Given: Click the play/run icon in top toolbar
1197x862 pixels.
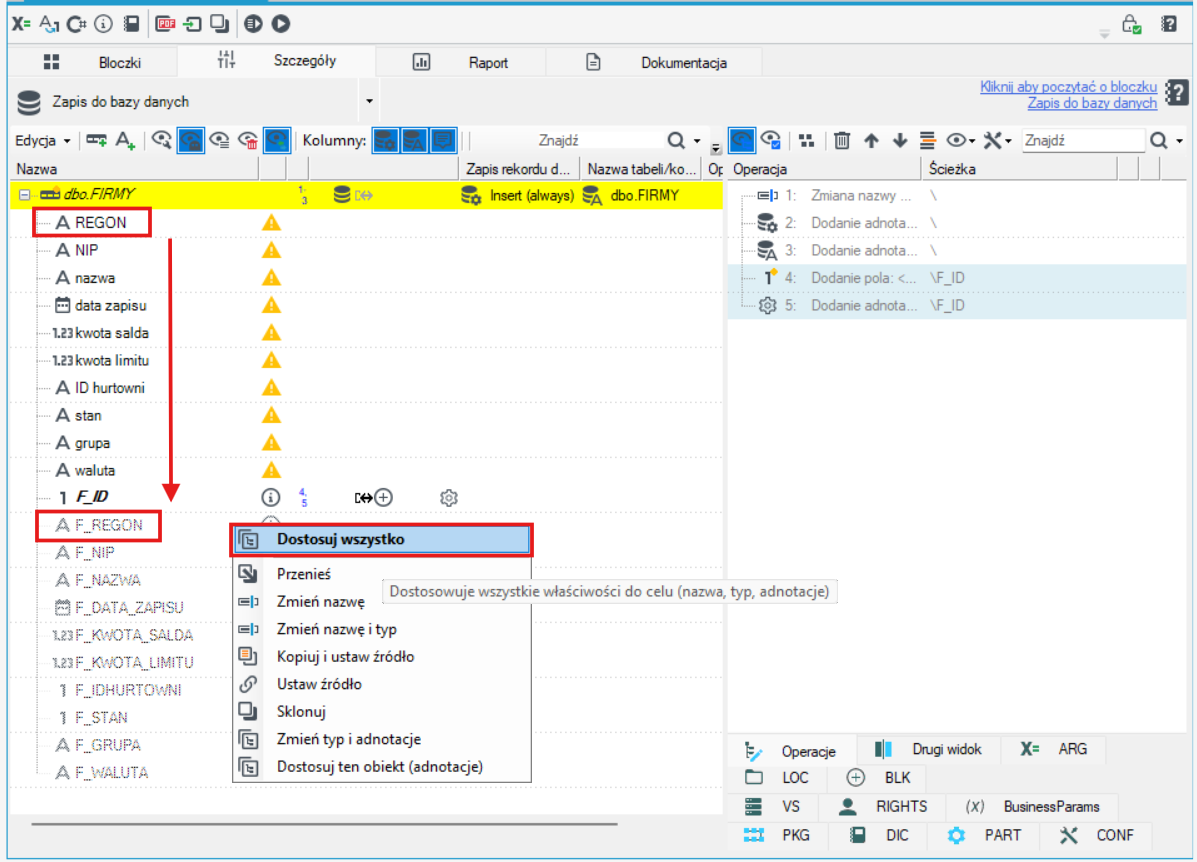Looking at the screenshot, I should pyautogui.click(x=281, y=24).
